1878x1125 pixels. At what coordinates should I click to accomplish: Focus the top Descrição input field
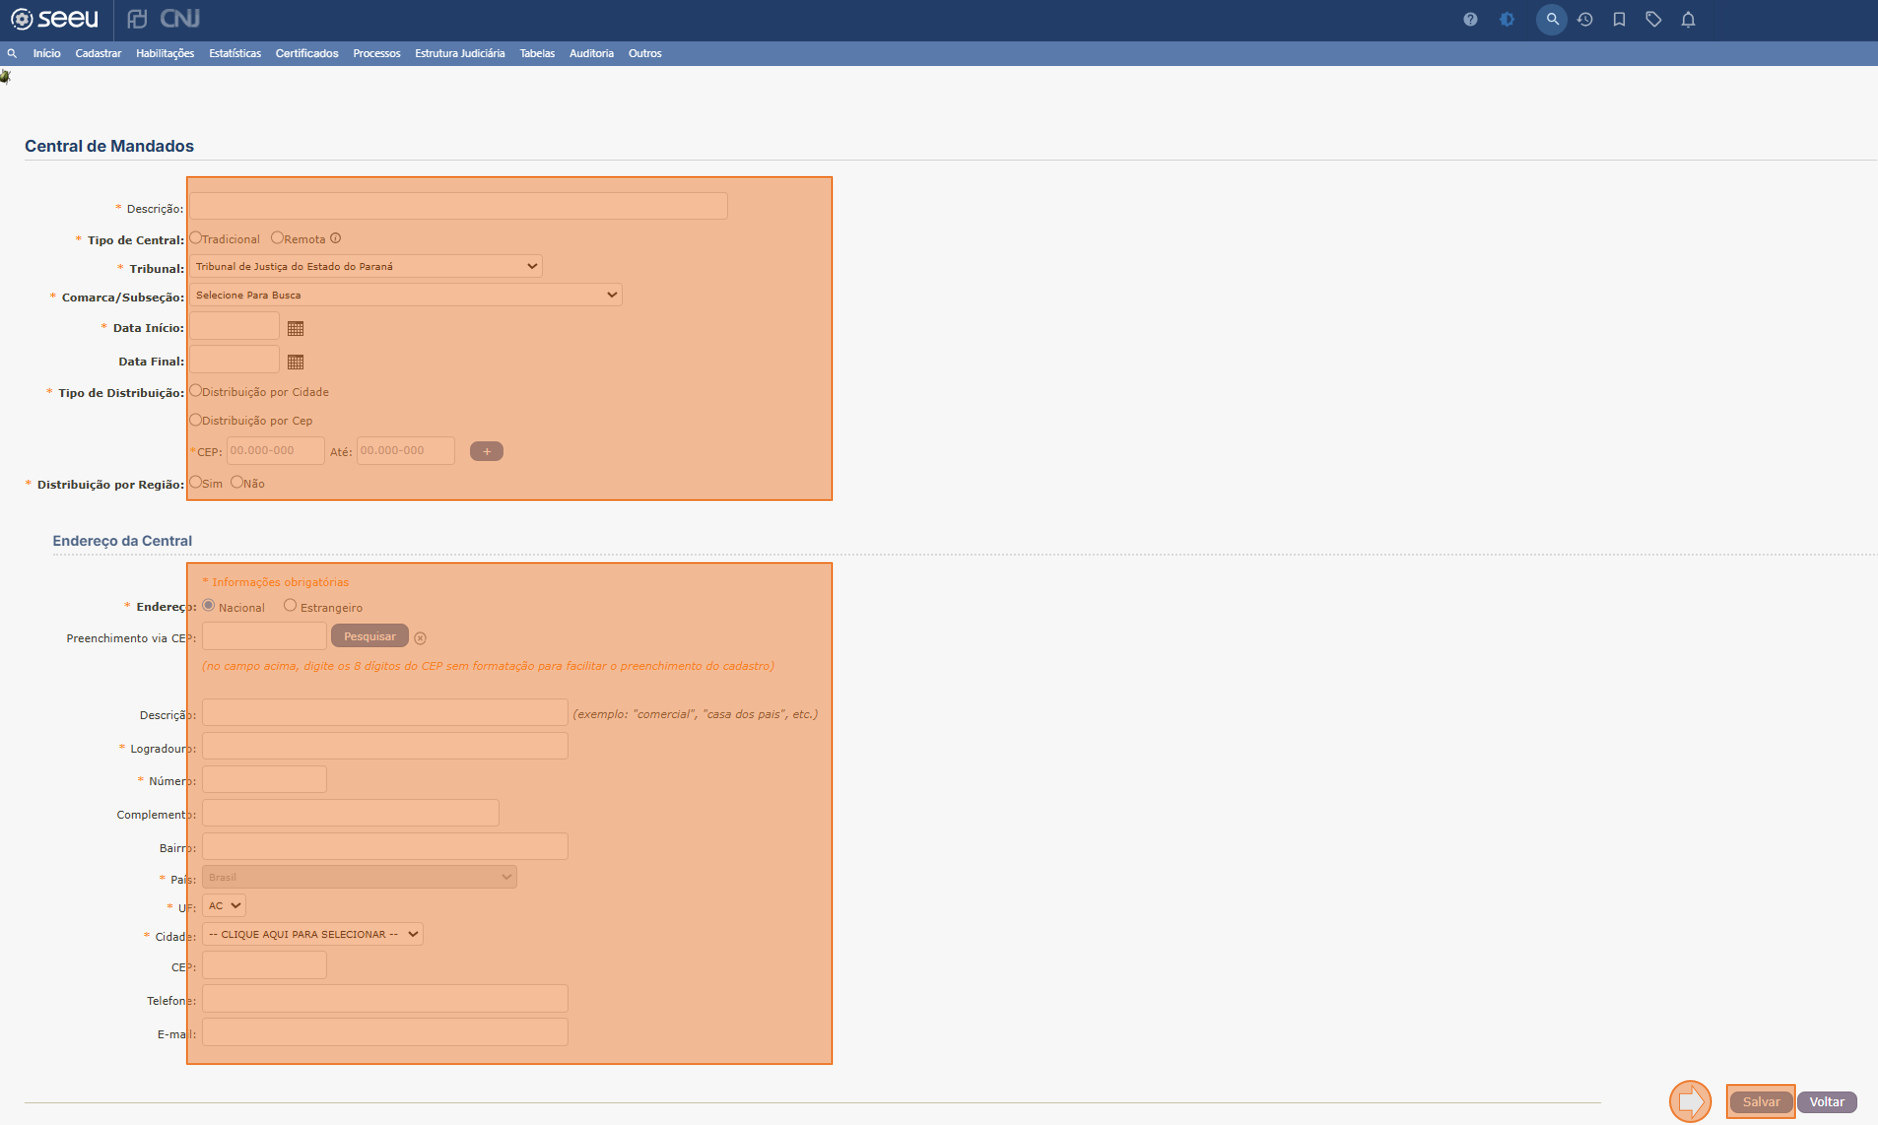pos(459,206)
